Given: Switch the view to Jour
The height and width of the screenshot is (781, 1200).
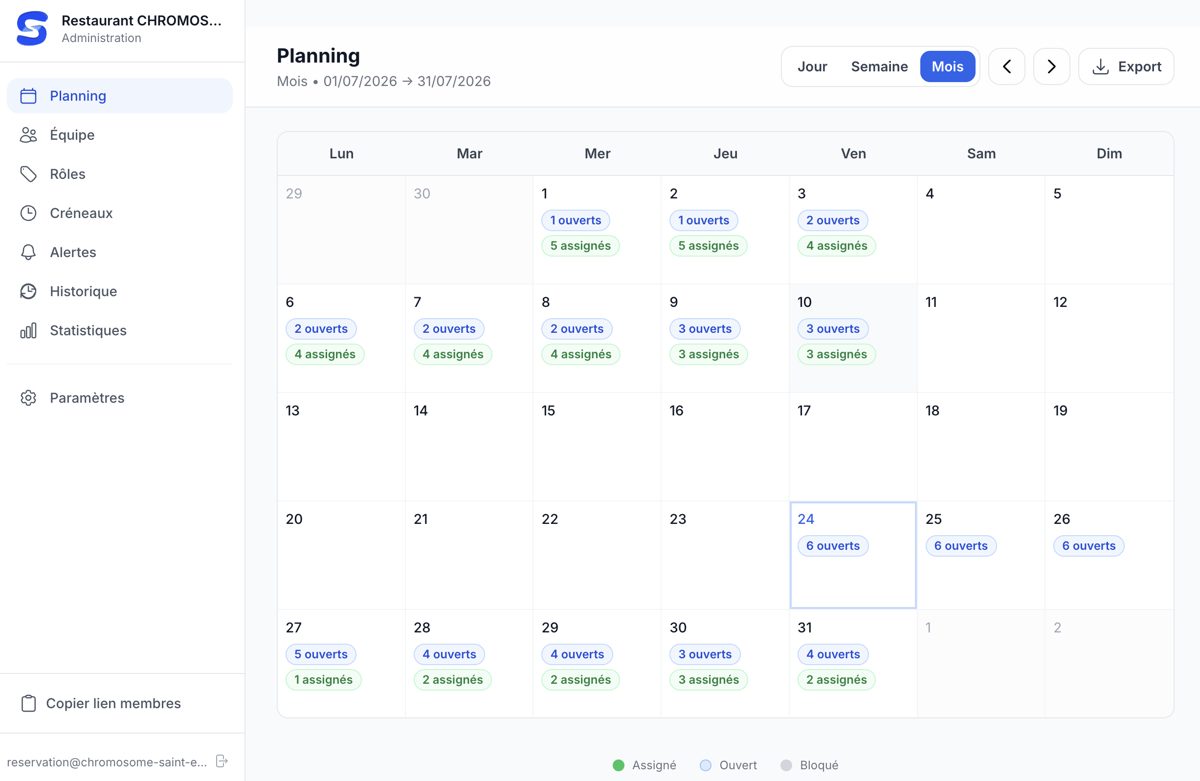Looking at the screenshot, I should 812,67.
